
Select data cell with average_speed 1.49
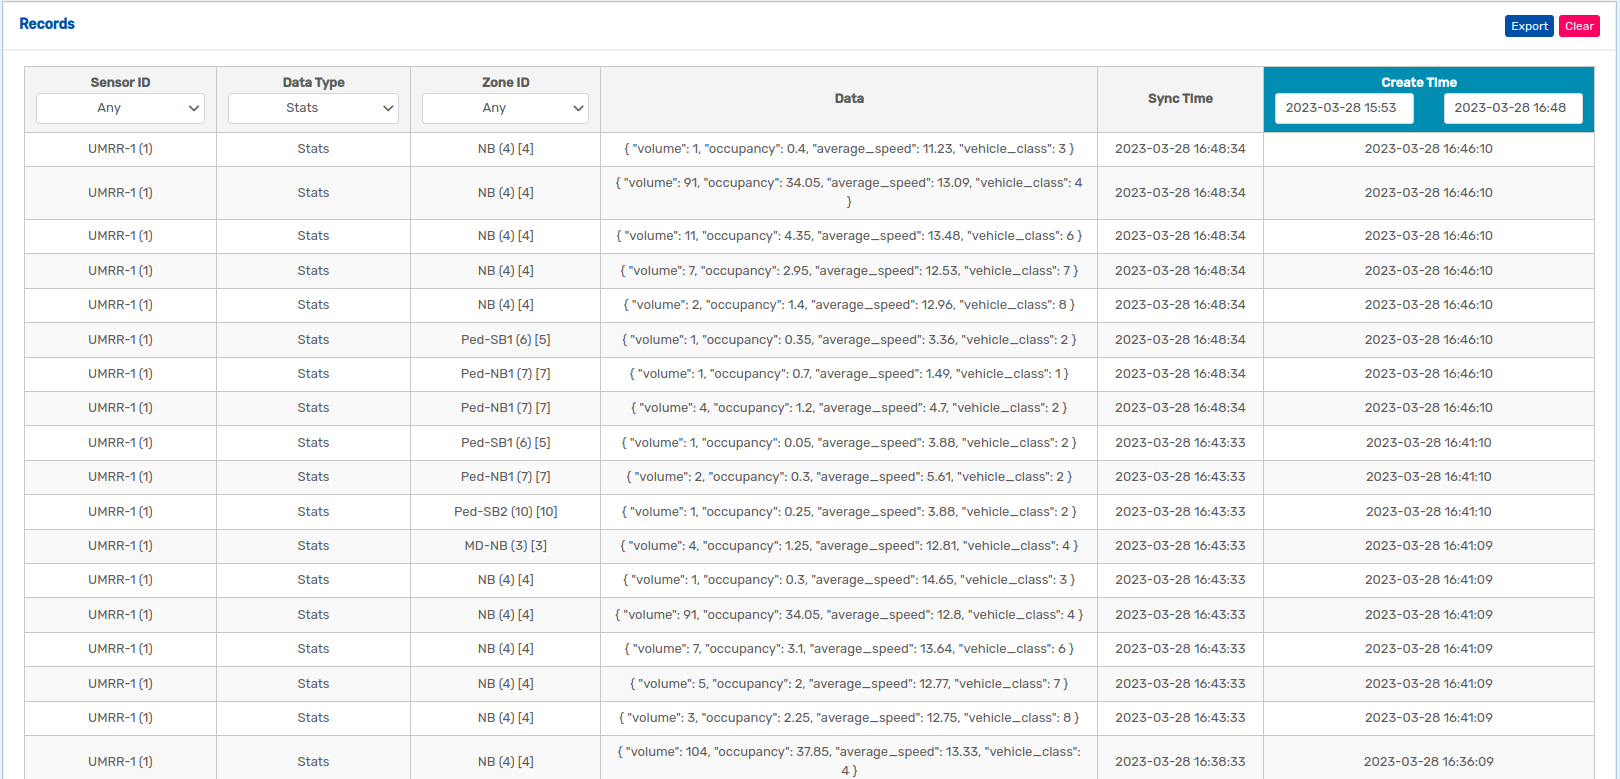849,374
